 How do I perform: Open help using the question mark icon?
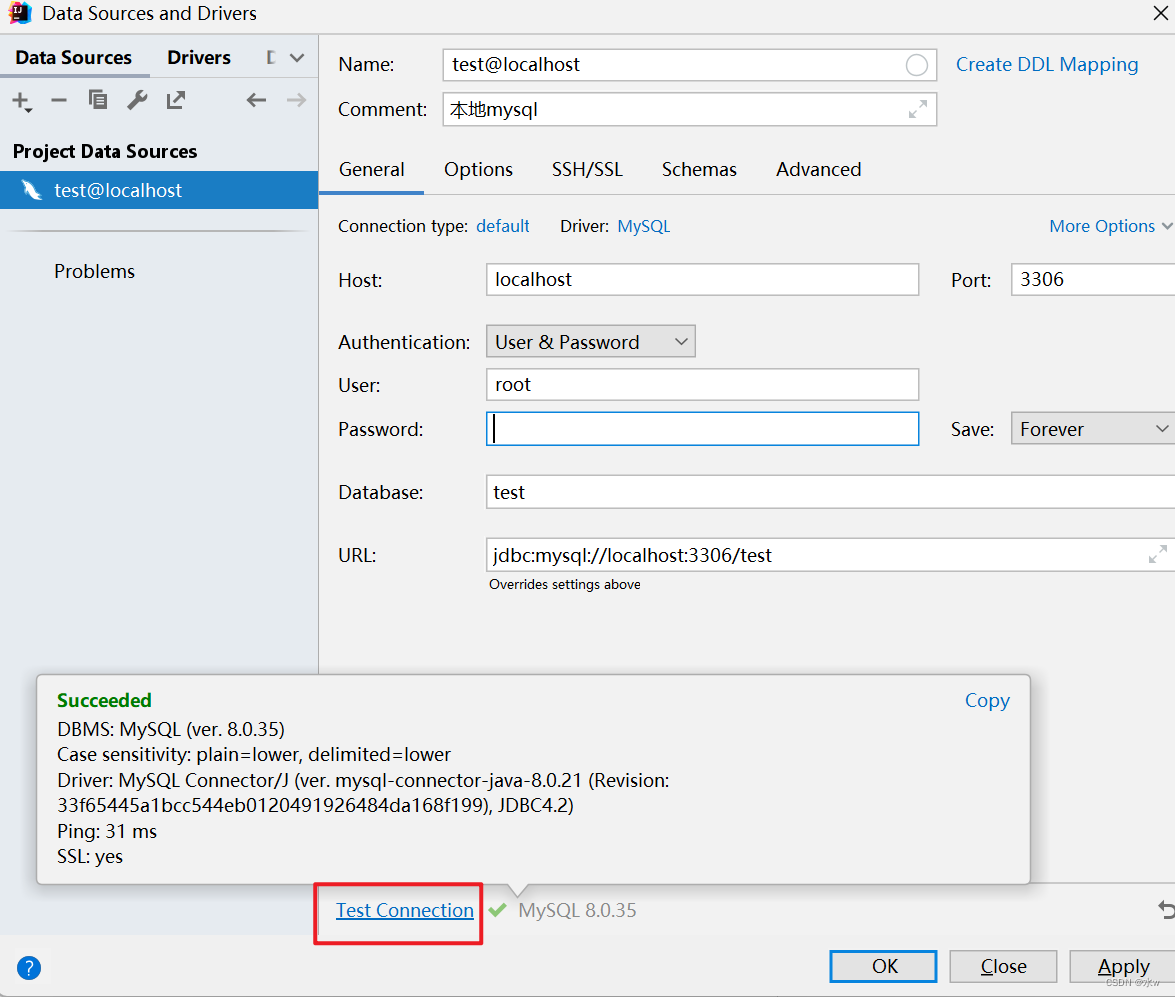28,968
